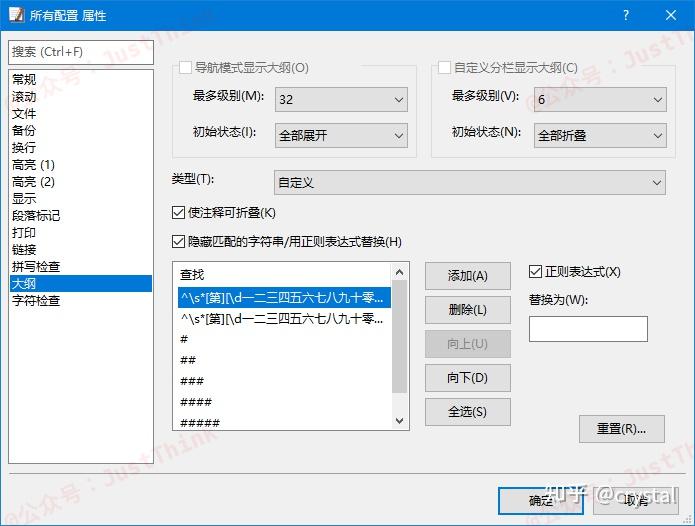This screenshot has width=695, height=526.
Task: Click the 删除(L) button
Action: pyautogui.click(x=468, y=310)
